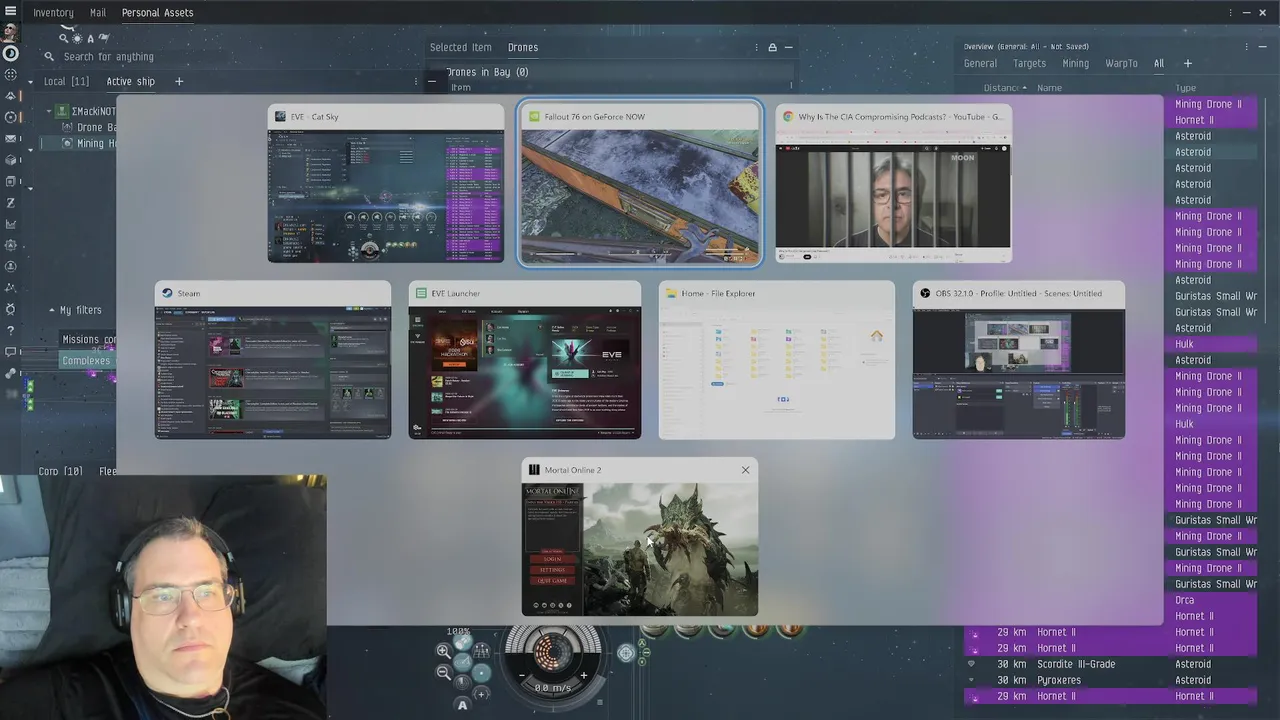The height and width of the screenshot is (720, 1280).
Task: Switch to the Steam window
Action: tap(273, 360)
